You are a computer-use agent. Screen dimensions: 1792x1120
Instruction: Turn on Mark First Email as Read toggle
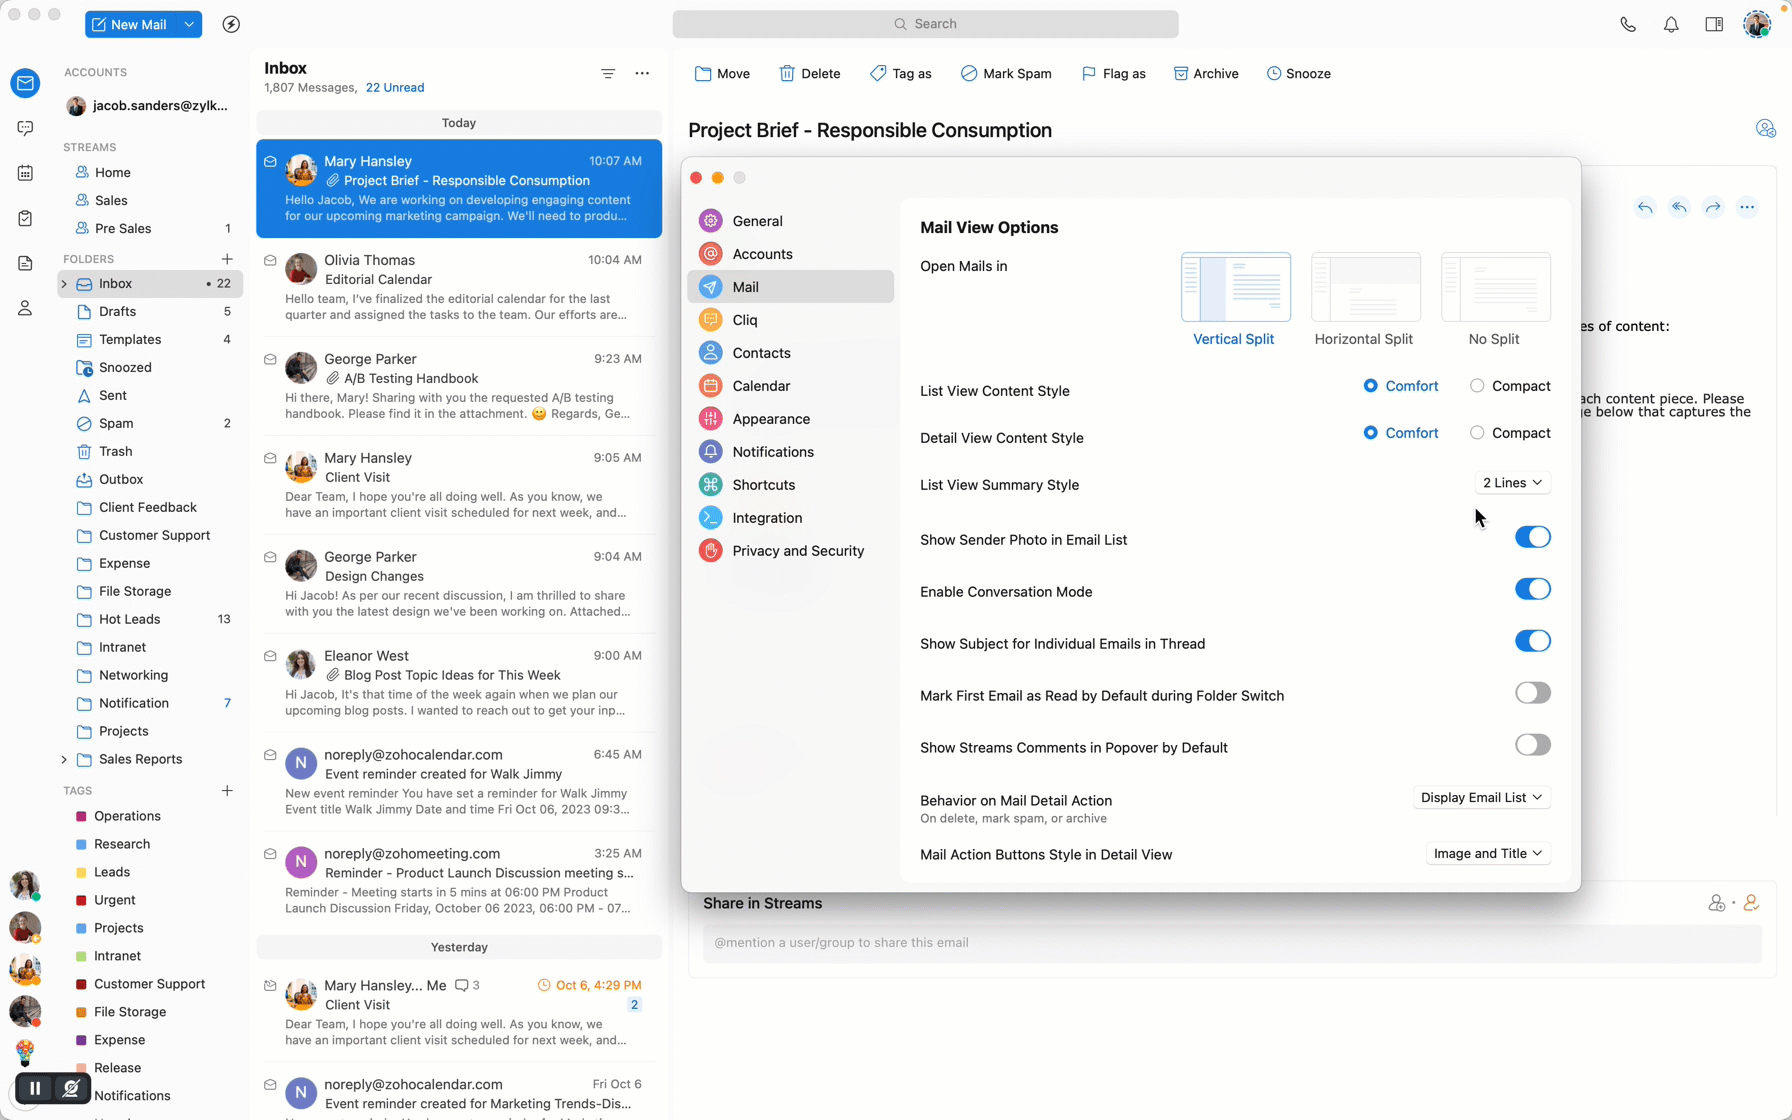pyautogui.click(x=1532, y=694)
